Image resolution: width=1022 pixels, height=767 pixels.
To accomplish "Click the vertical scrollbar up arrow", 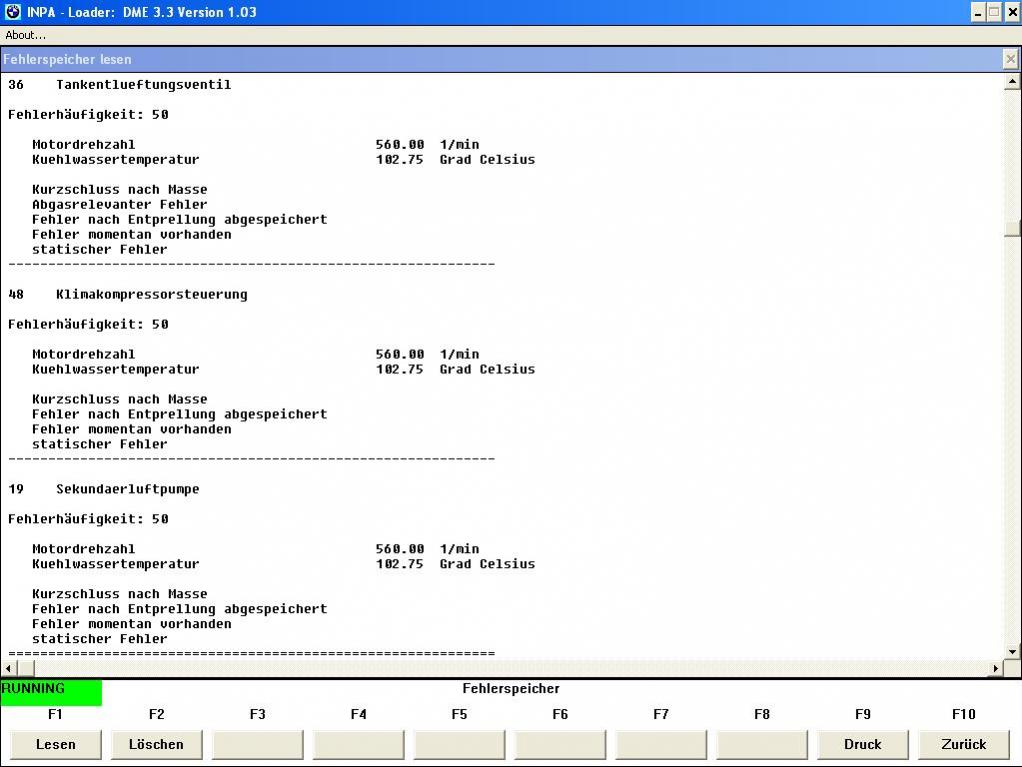I will point(1011,82).
